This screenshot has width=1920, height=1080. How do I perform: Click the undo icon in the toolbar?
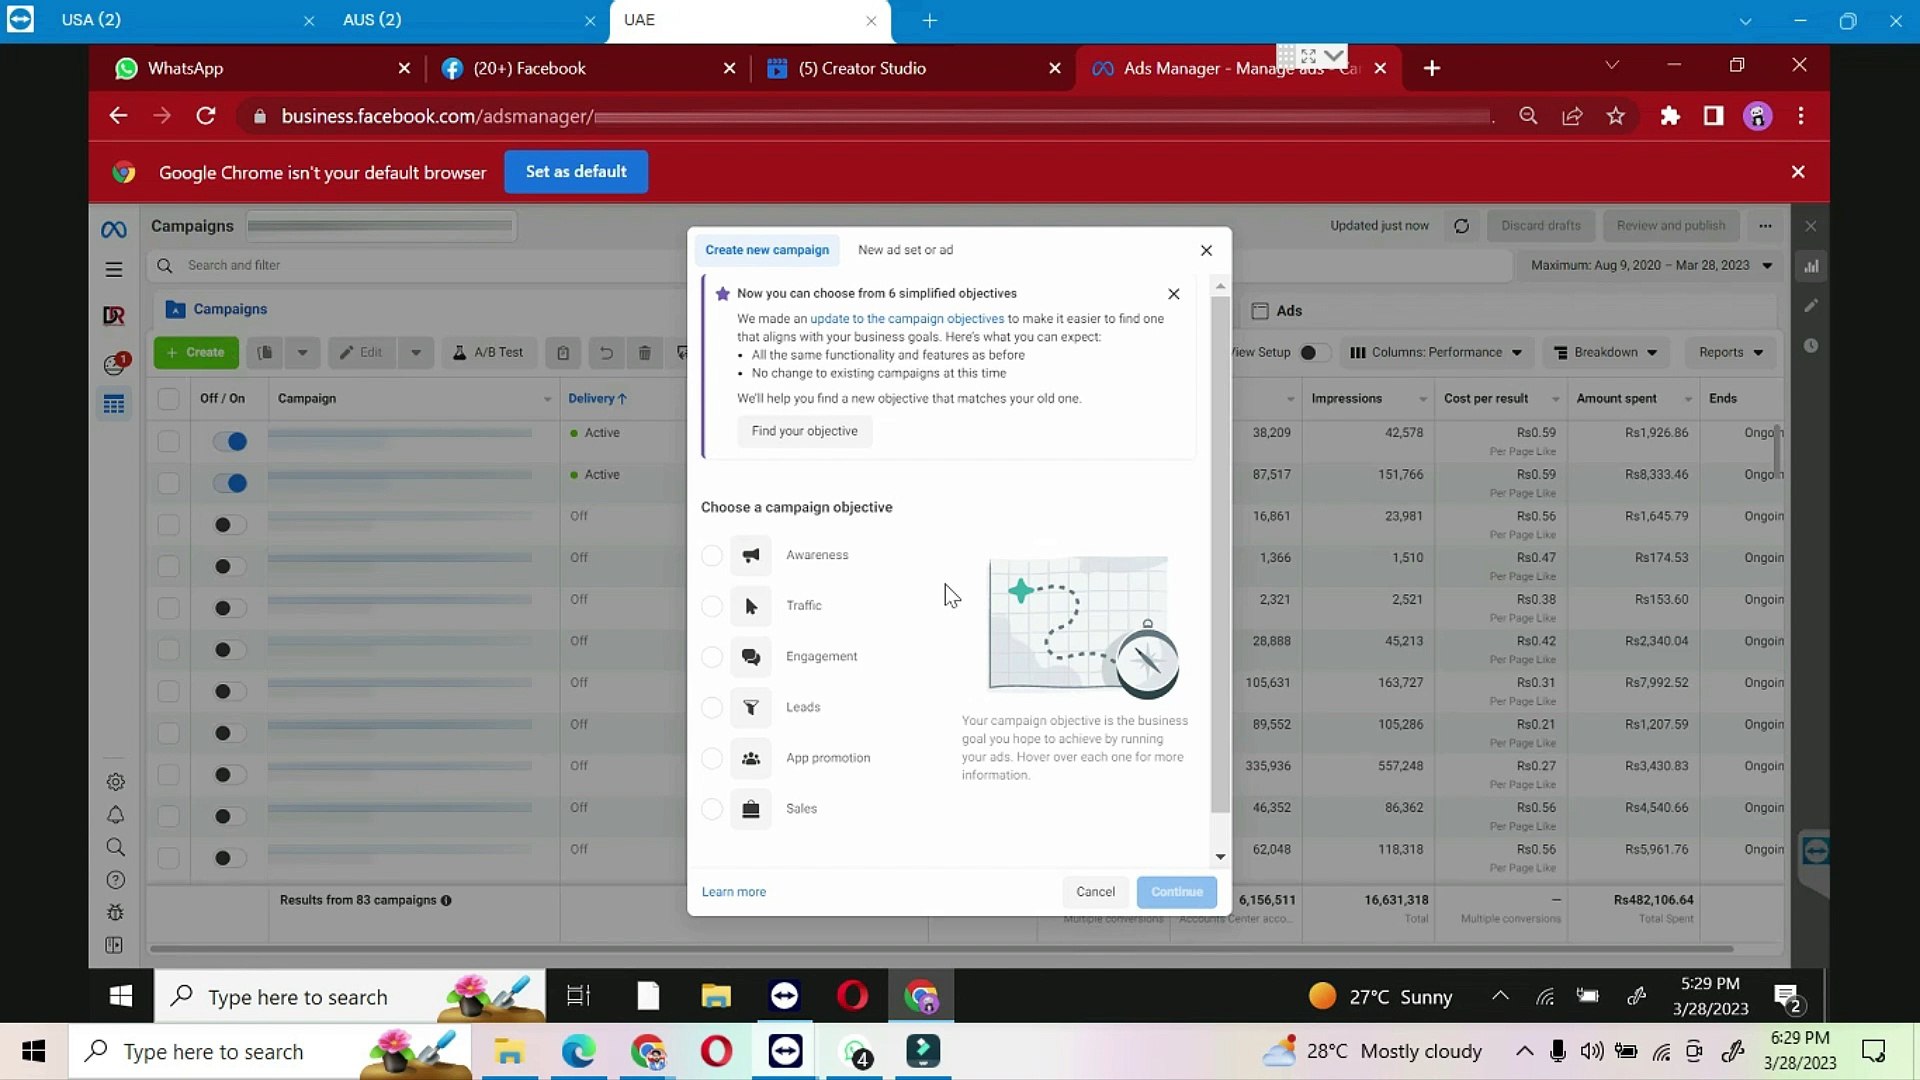[606, 352]
